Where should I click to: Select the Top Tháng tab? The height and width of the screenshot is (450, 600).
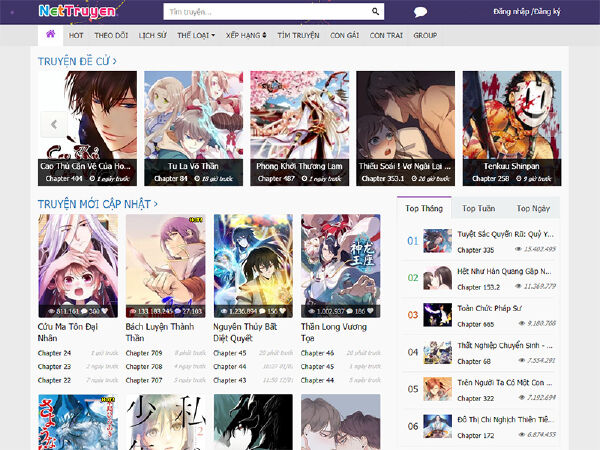[424, 208]
